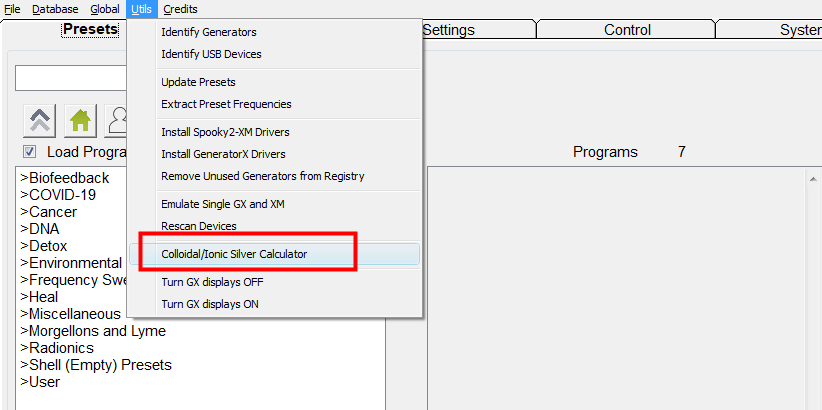Select Turn GX displays OFF
This screenshot has height=410, width=822.
tap(212, 282)
